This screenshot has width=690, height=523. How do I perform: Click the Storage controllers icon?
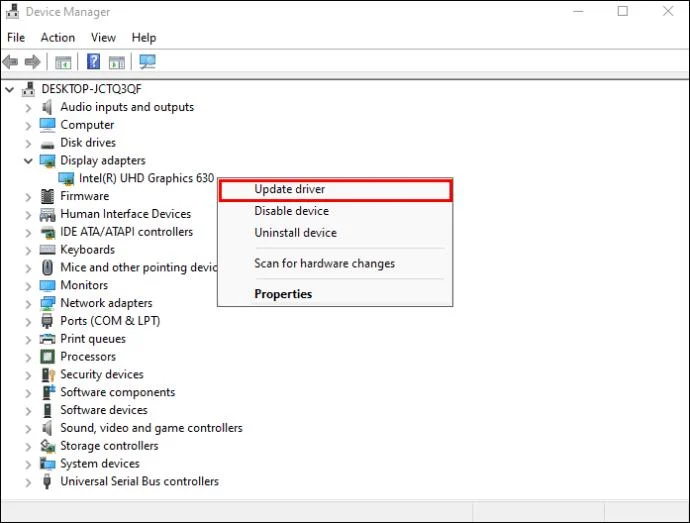47,446
